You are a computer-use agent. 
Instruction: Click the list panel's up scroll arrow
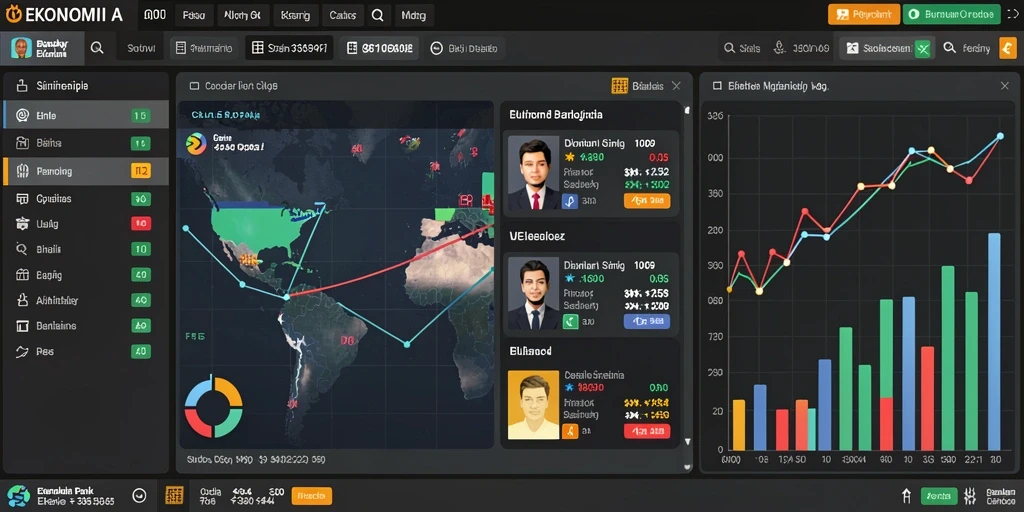pos(687,110)
